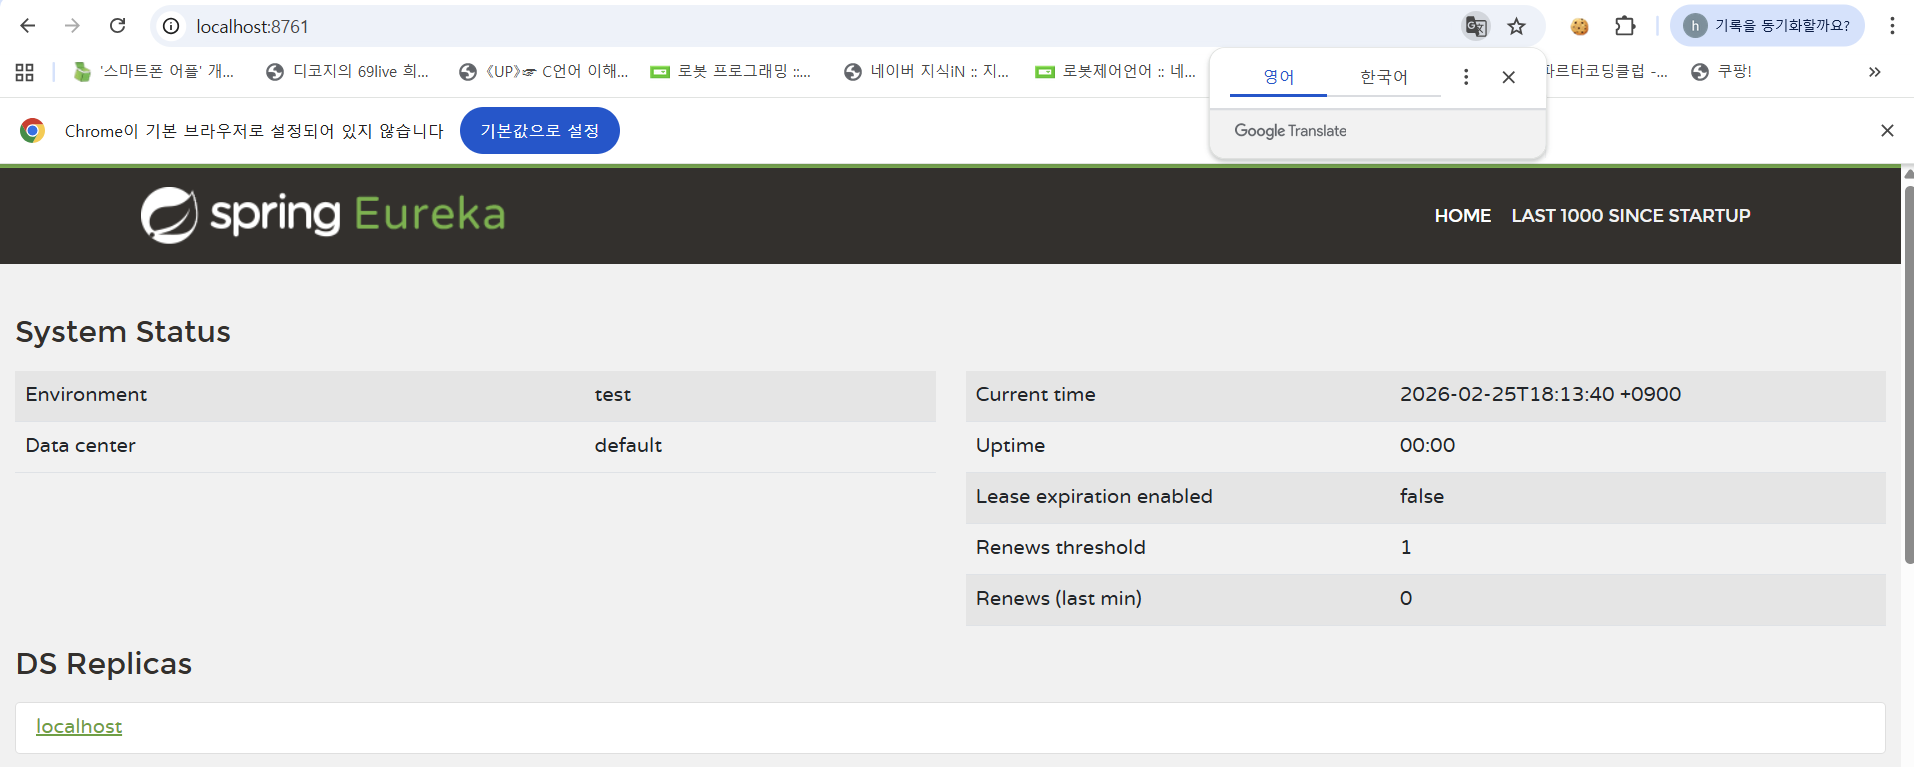Select the Environment value 'test'
The height and width of the screenshot is (767, 1914).
[x=613, y=395]
